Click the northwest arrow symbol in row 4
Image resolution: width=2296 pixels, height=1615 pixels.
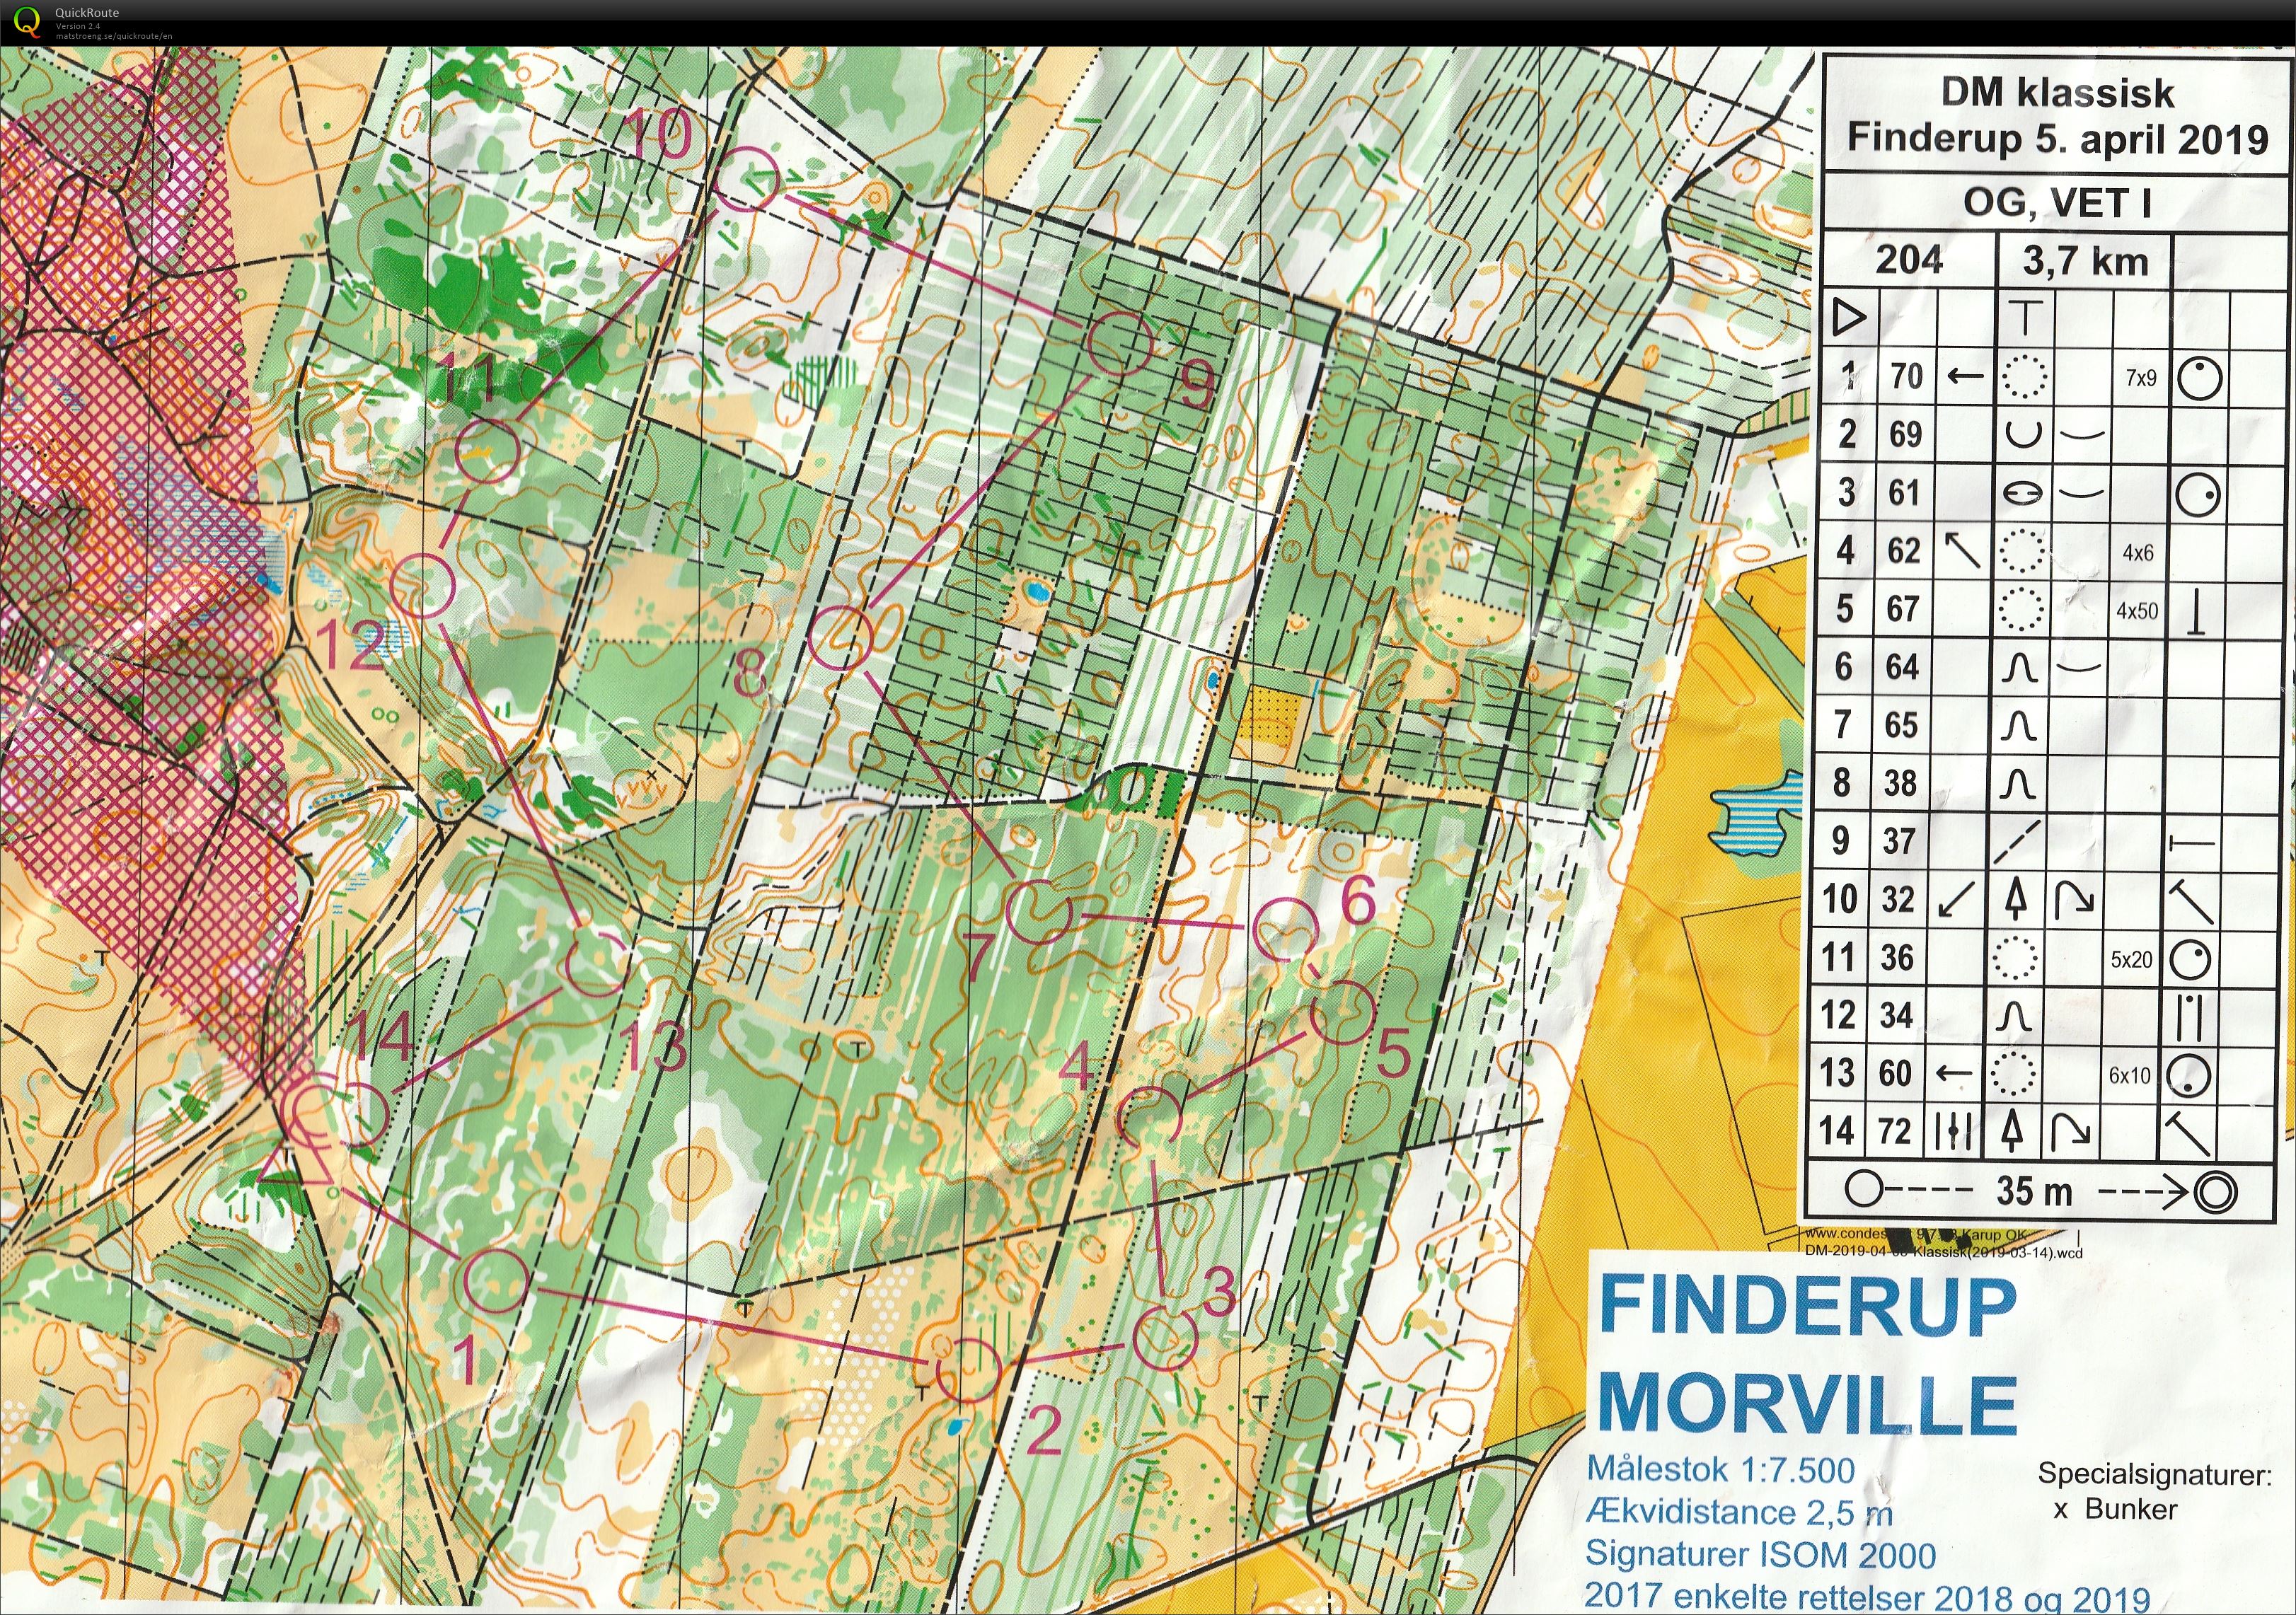pyautogui.click(x=1962, y=550)
